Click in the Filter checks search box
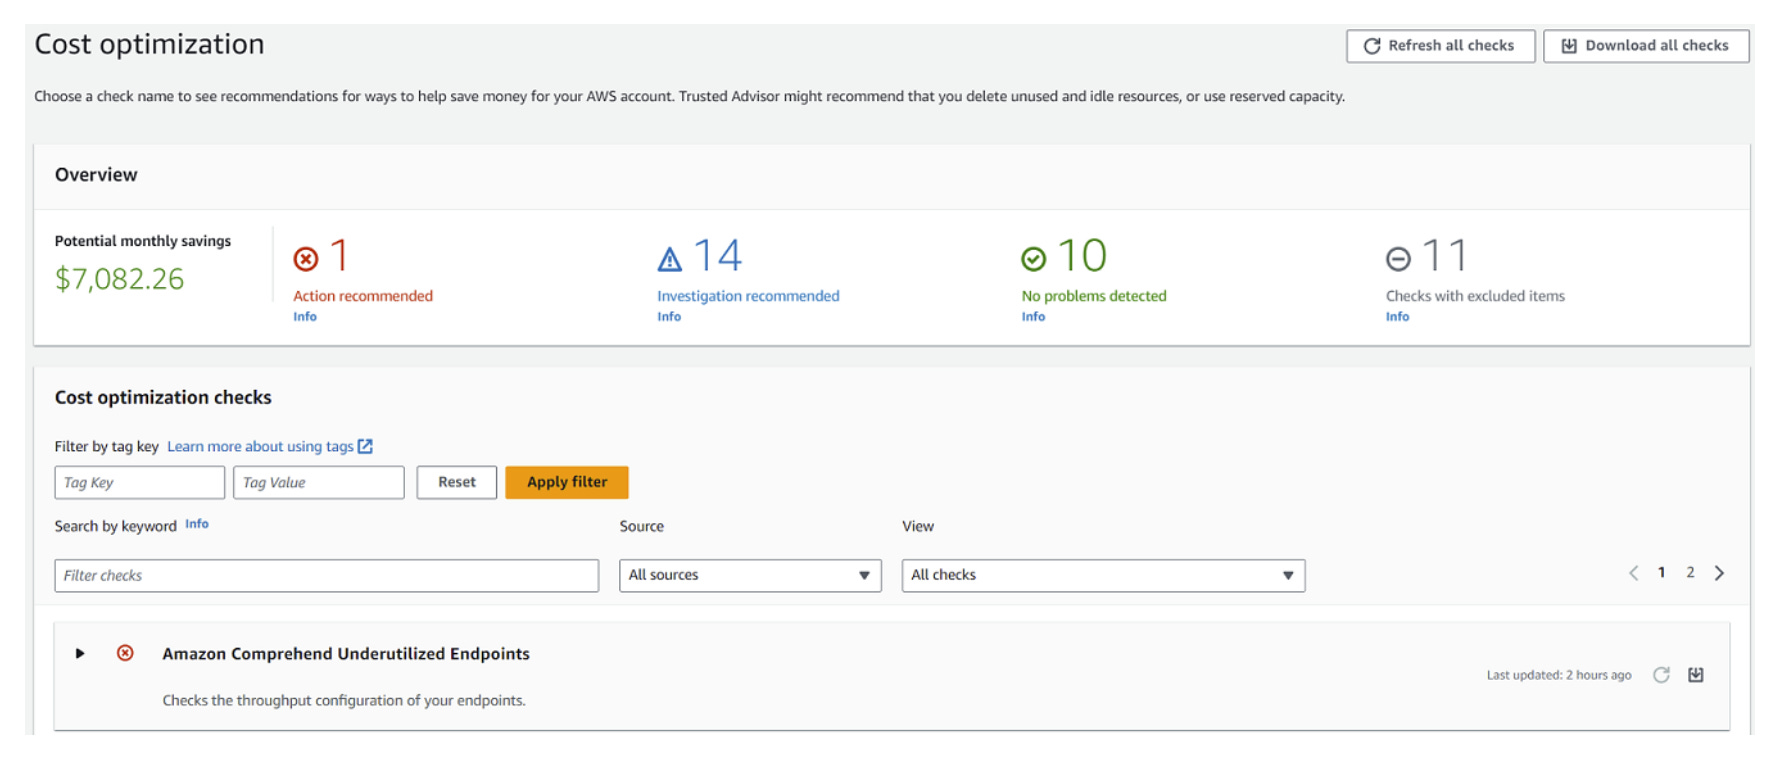This screenshot has width=1779, height=757. tap(327, 575)
